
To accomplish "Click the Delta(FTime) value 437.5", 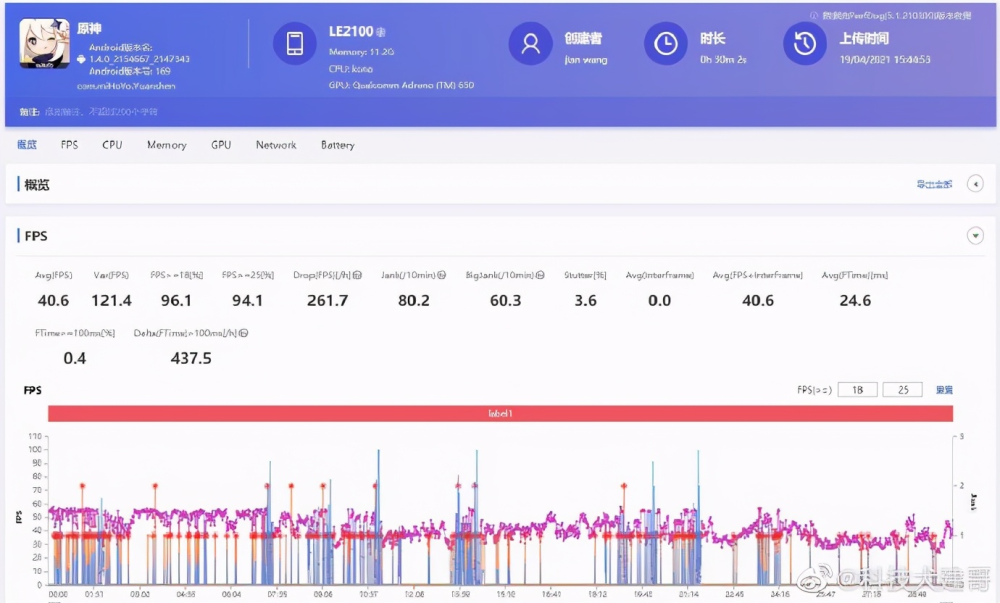I will tap(191, 358).
